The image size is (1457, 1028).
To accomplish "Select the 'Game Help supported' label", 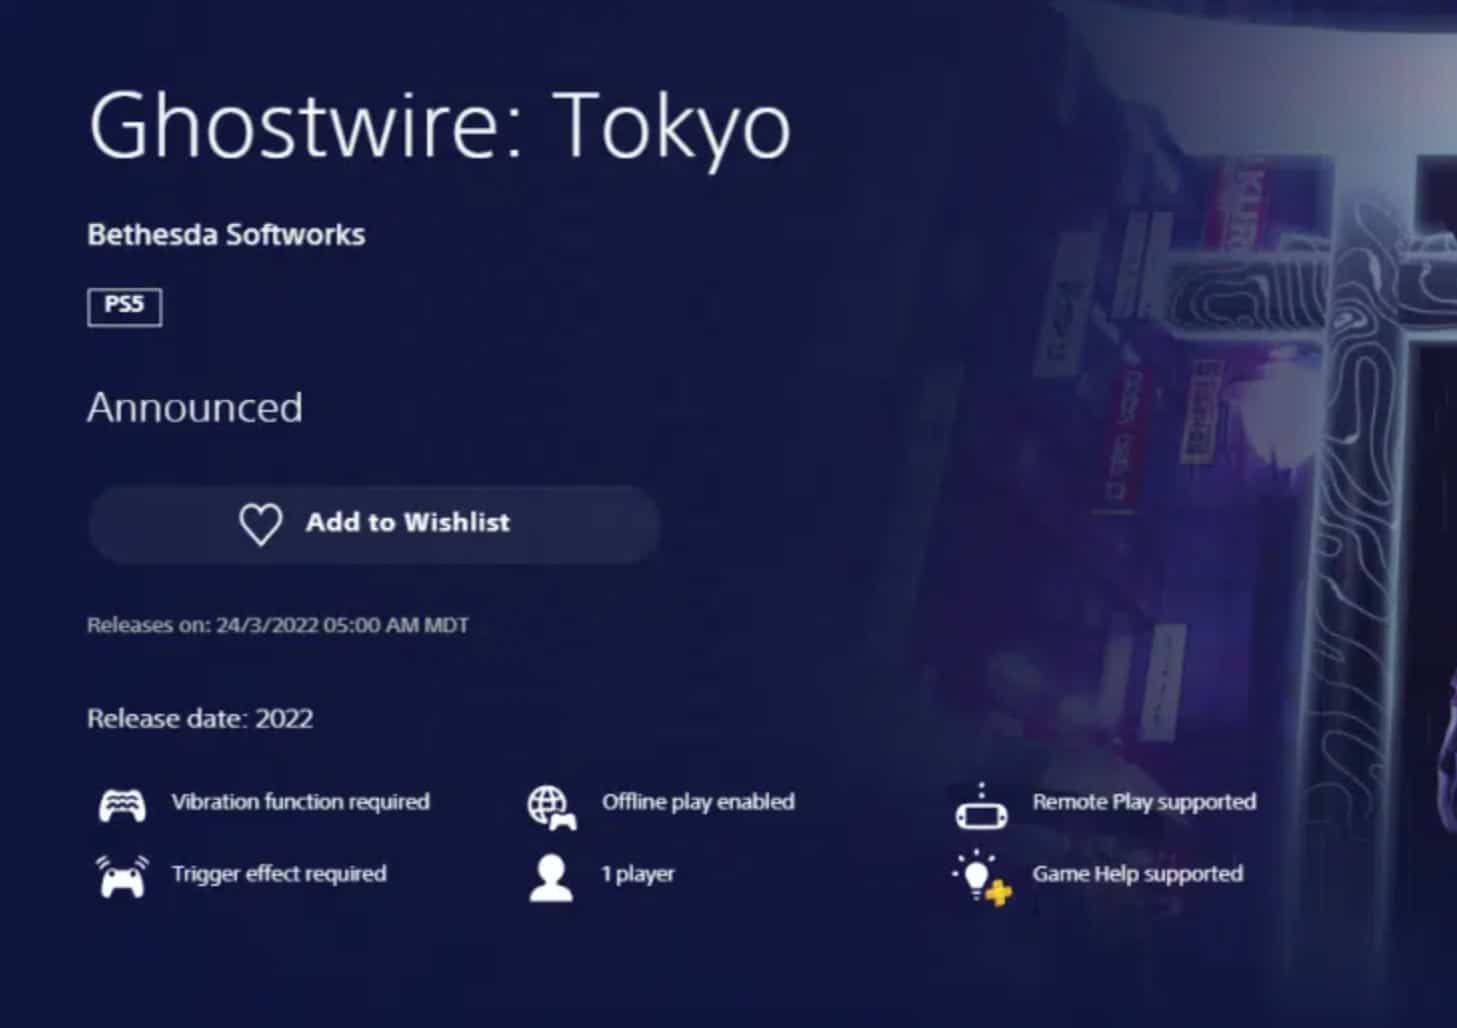I will click(1137, 874).
